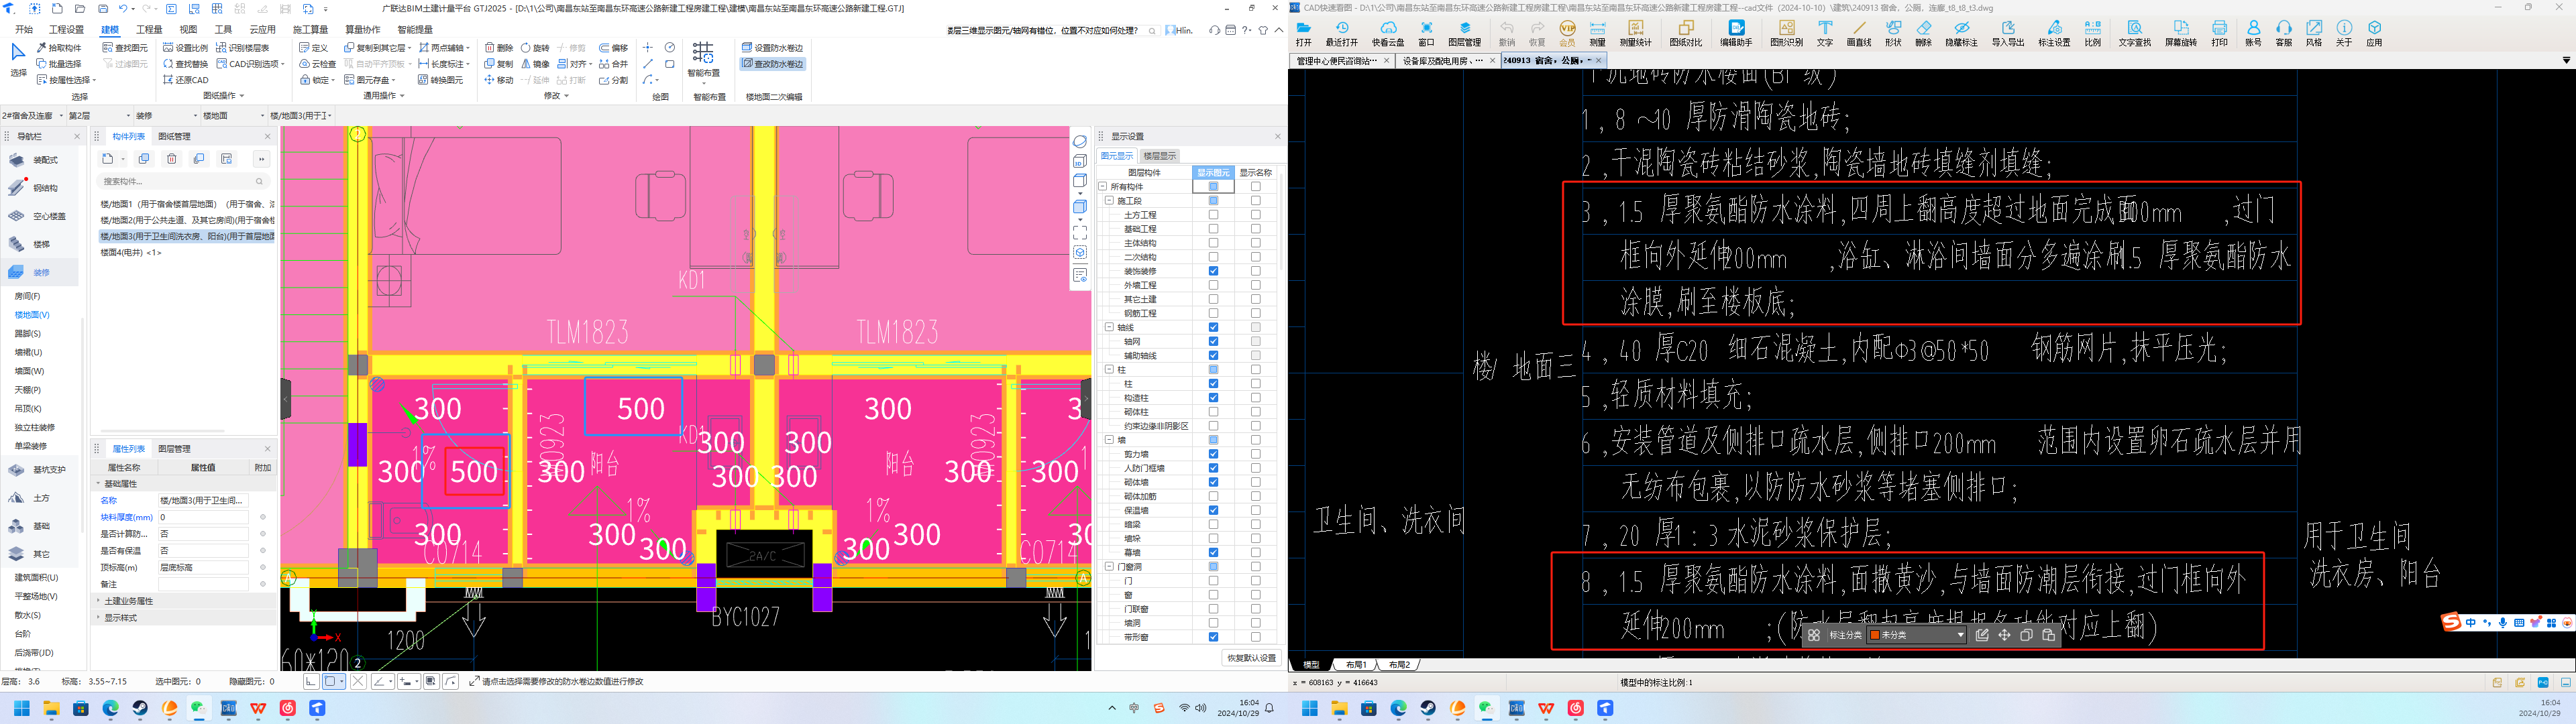Click 设置比例 set scale tool

186,48
